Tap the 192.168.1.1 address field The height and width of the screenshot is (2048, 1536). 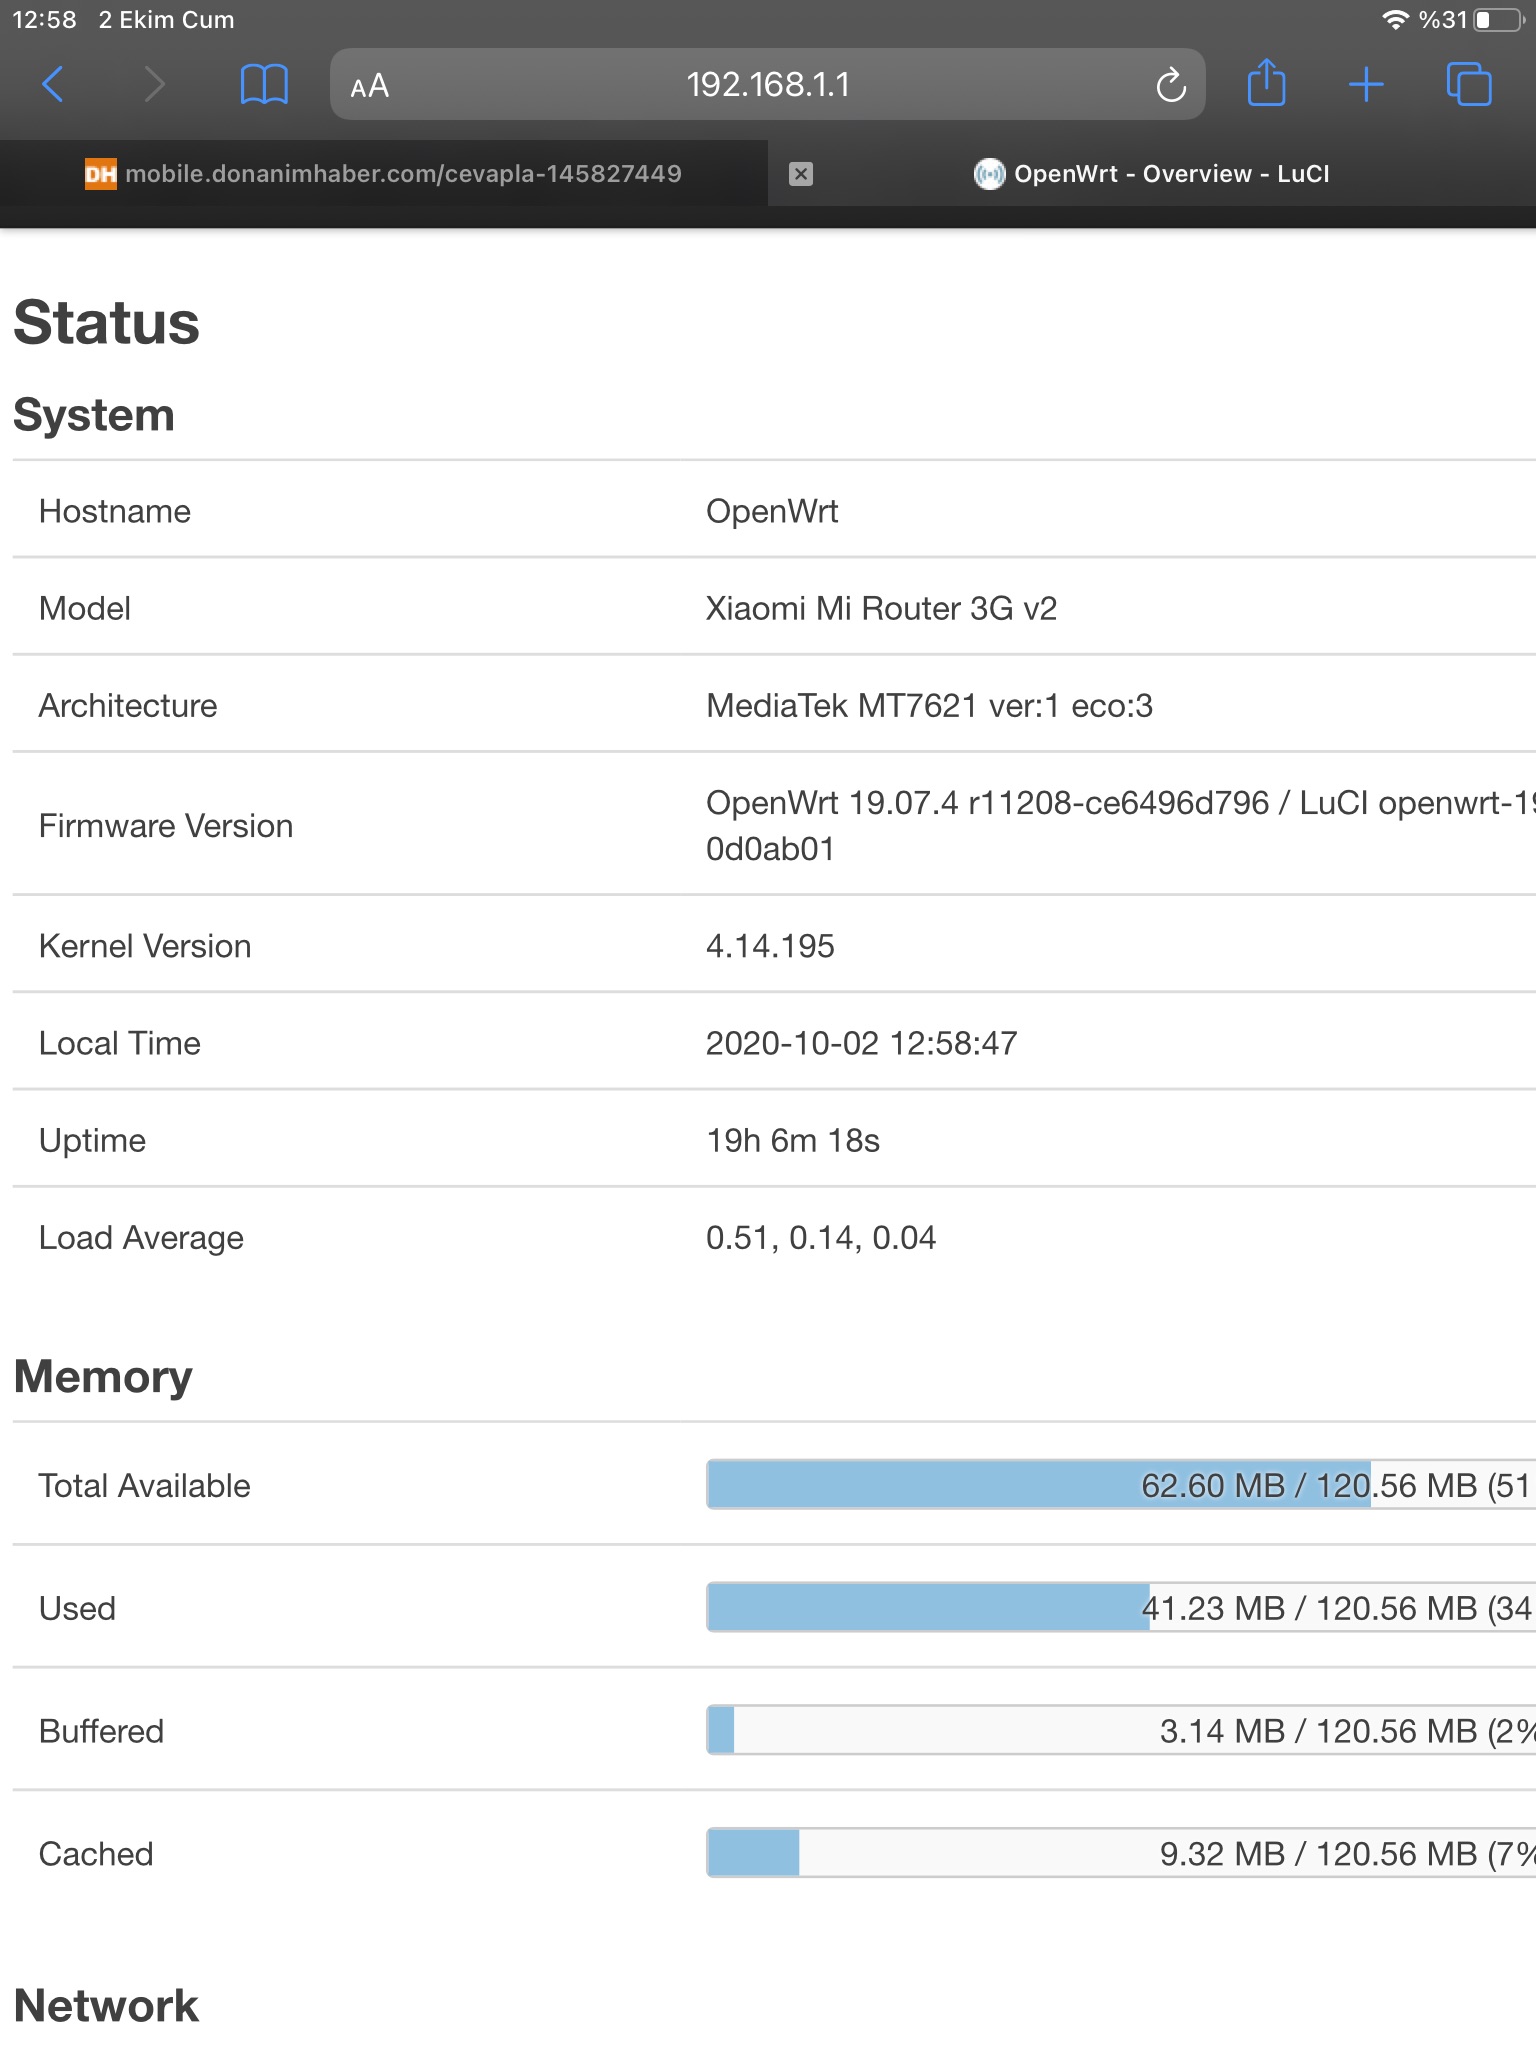[x=768, y=85]
